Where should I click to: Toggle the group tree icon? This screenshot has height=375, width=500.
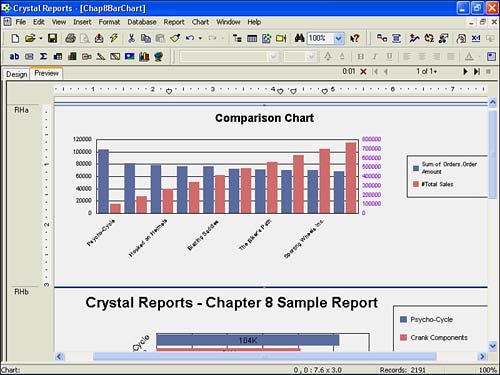(237, 38)
